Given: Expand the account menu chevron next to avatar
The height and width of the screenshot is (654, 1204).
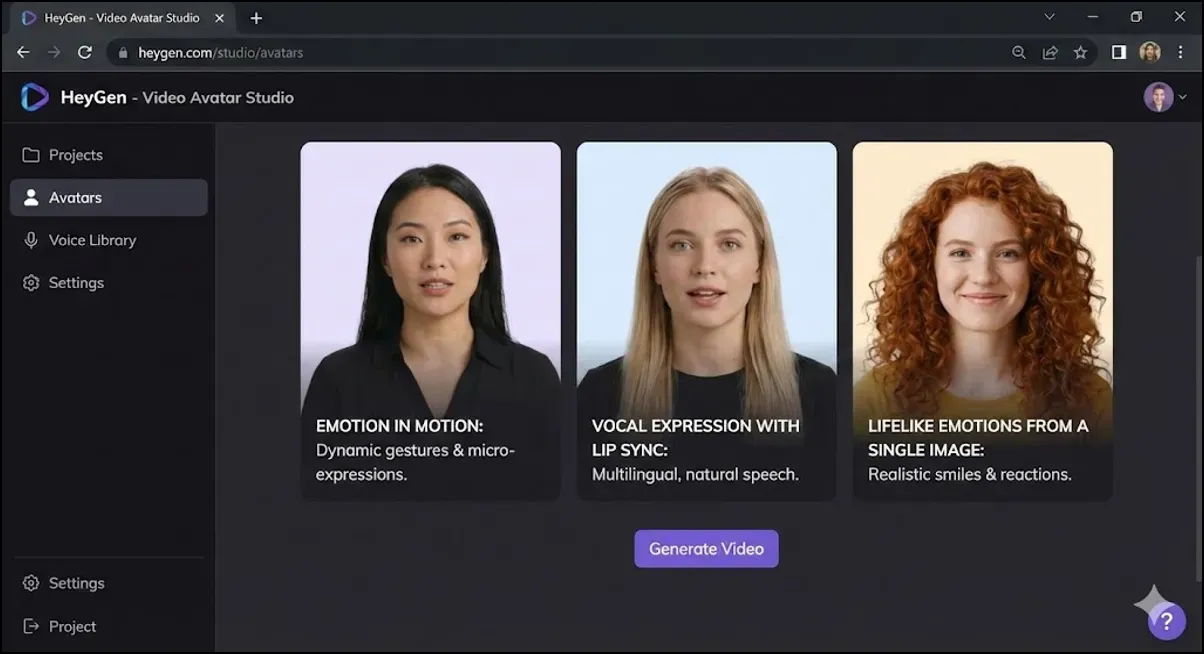Looking at the screenshot, I should [1181, 97].
